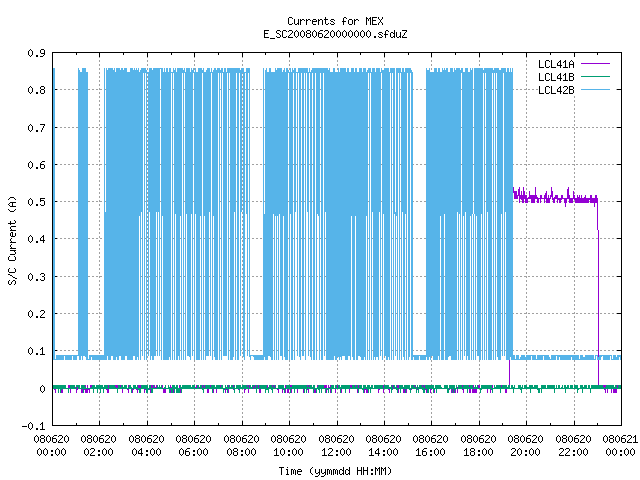Click the 0.4 y-axis tick label
Image resolution: width=640 pixels, height=480 pixels.
pos(36,239)
